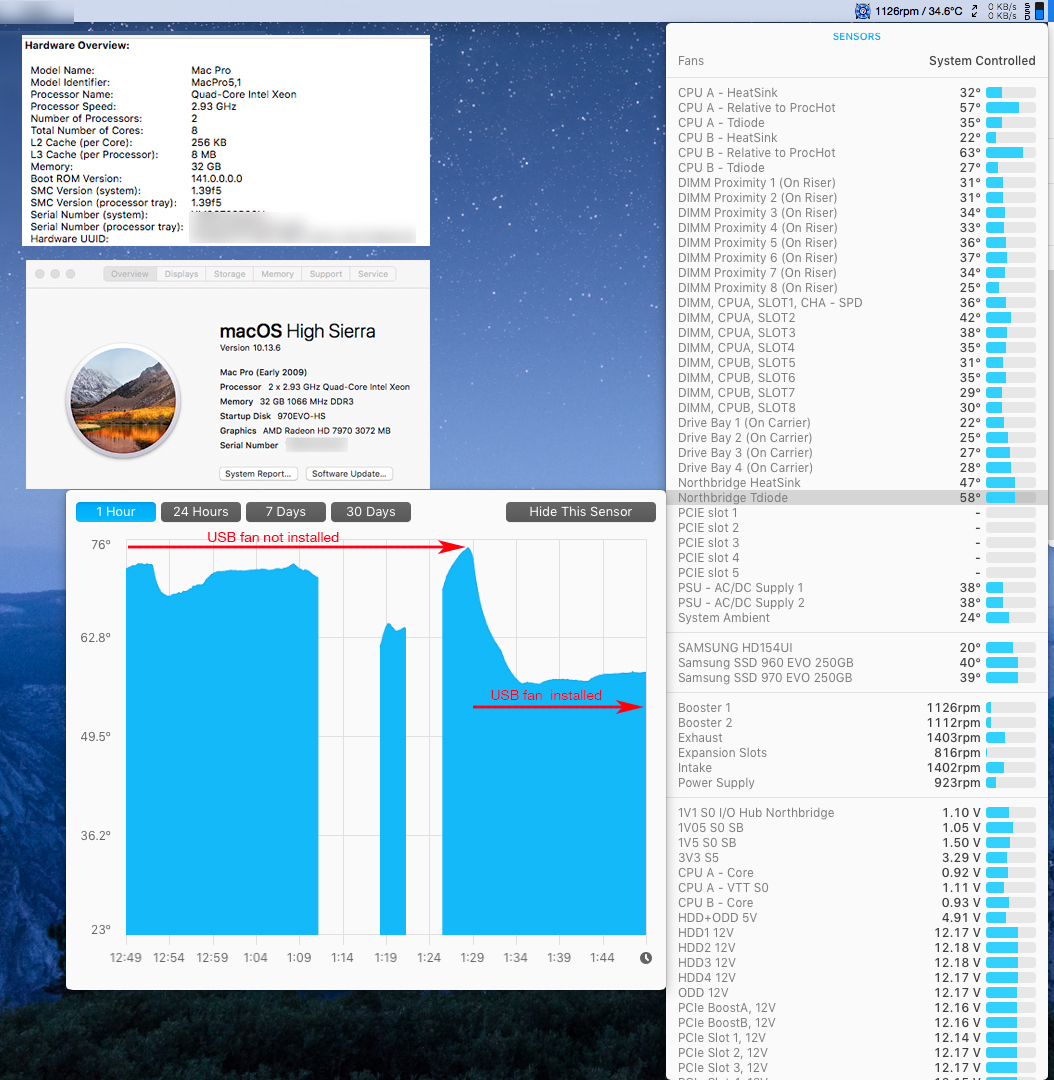Click the SSD usage bar menu icon

click(x=1035, y=11)
